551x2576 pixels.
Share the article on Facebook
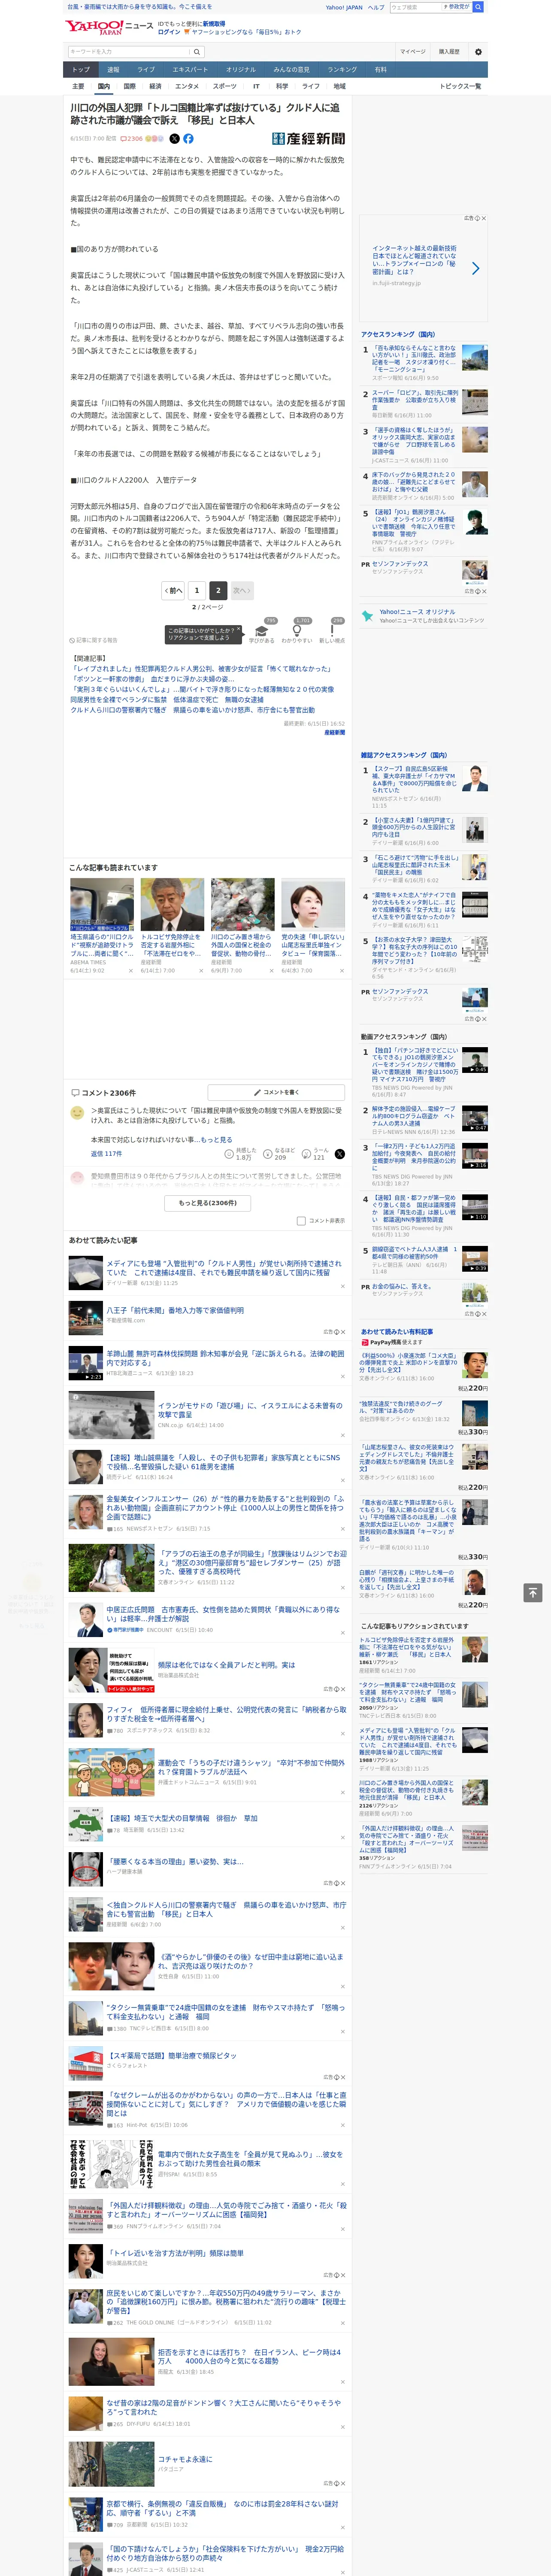point(188,139)
